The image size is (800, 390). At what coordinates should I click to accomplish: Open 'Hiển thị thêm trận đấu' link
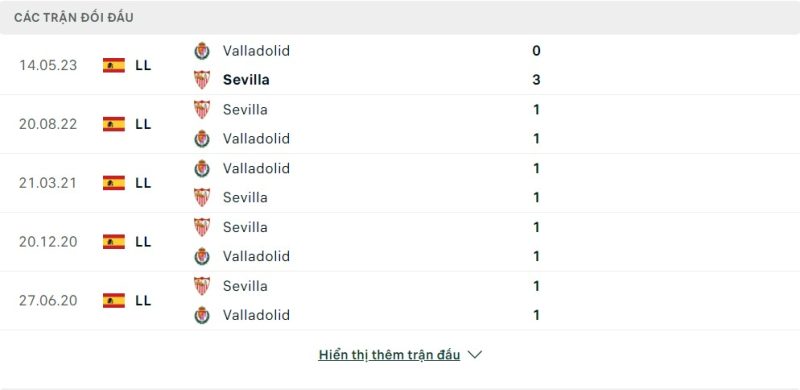click(x=389, y=355)
